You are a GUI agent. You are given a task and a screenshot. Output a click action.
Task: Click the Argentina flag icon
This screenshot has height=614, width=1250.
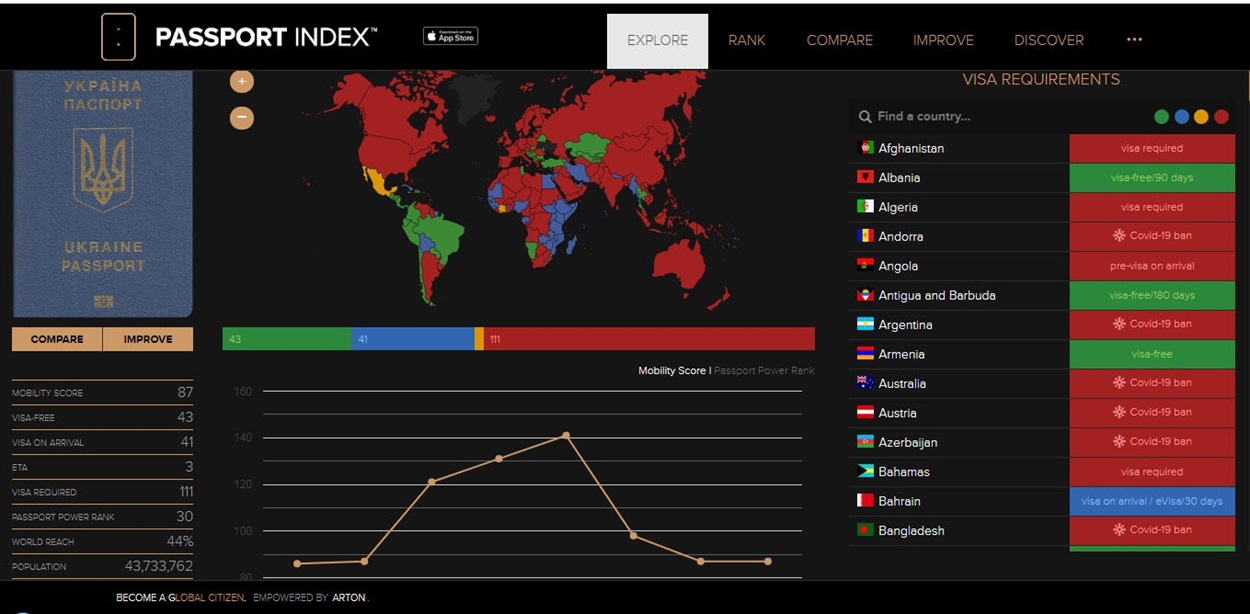[865, 324]
